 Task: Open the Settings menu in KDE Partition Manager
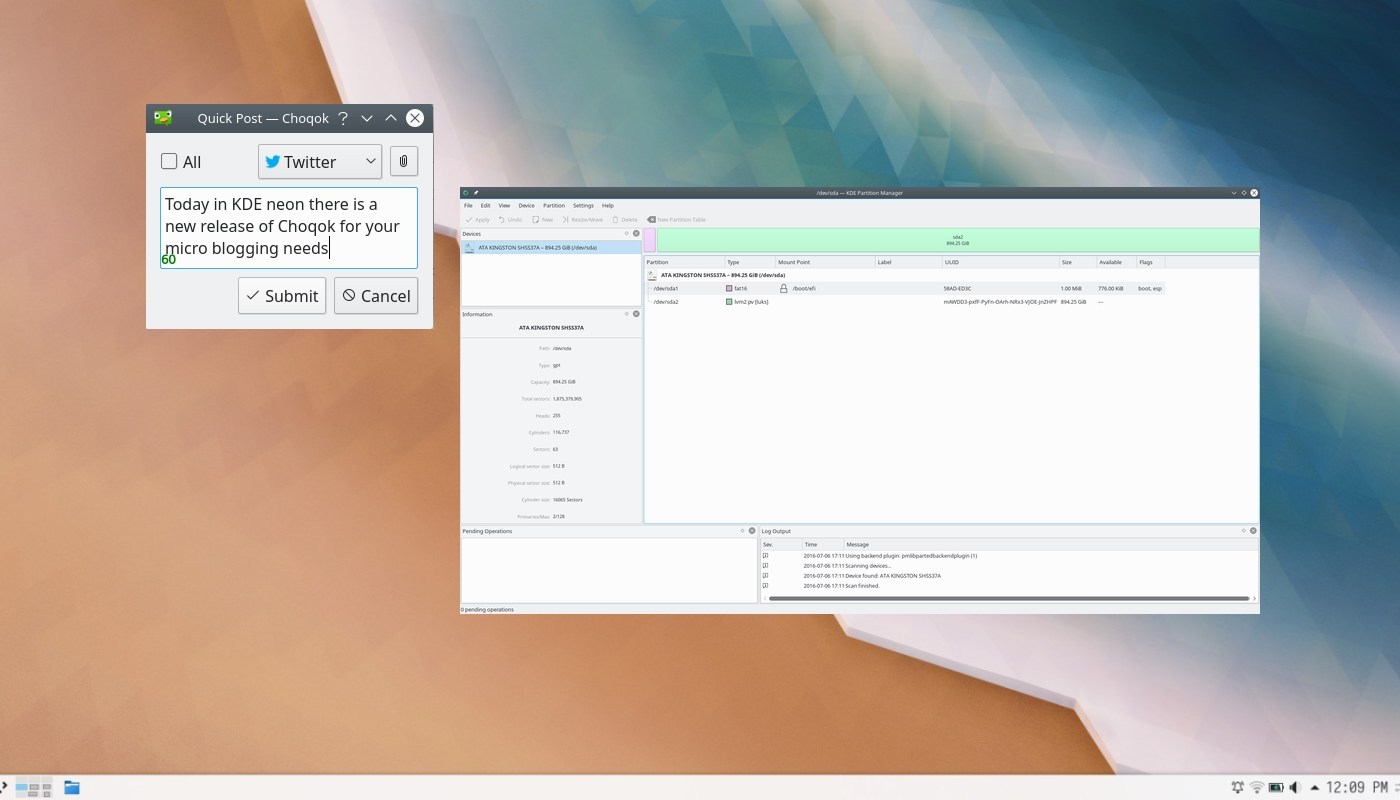coord(583,205)
